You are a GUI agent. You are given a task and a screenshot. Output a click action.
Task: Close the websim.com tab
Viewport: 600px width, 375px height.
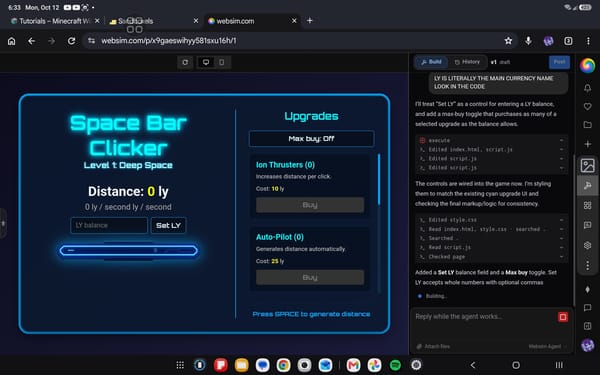click(294, 21)
